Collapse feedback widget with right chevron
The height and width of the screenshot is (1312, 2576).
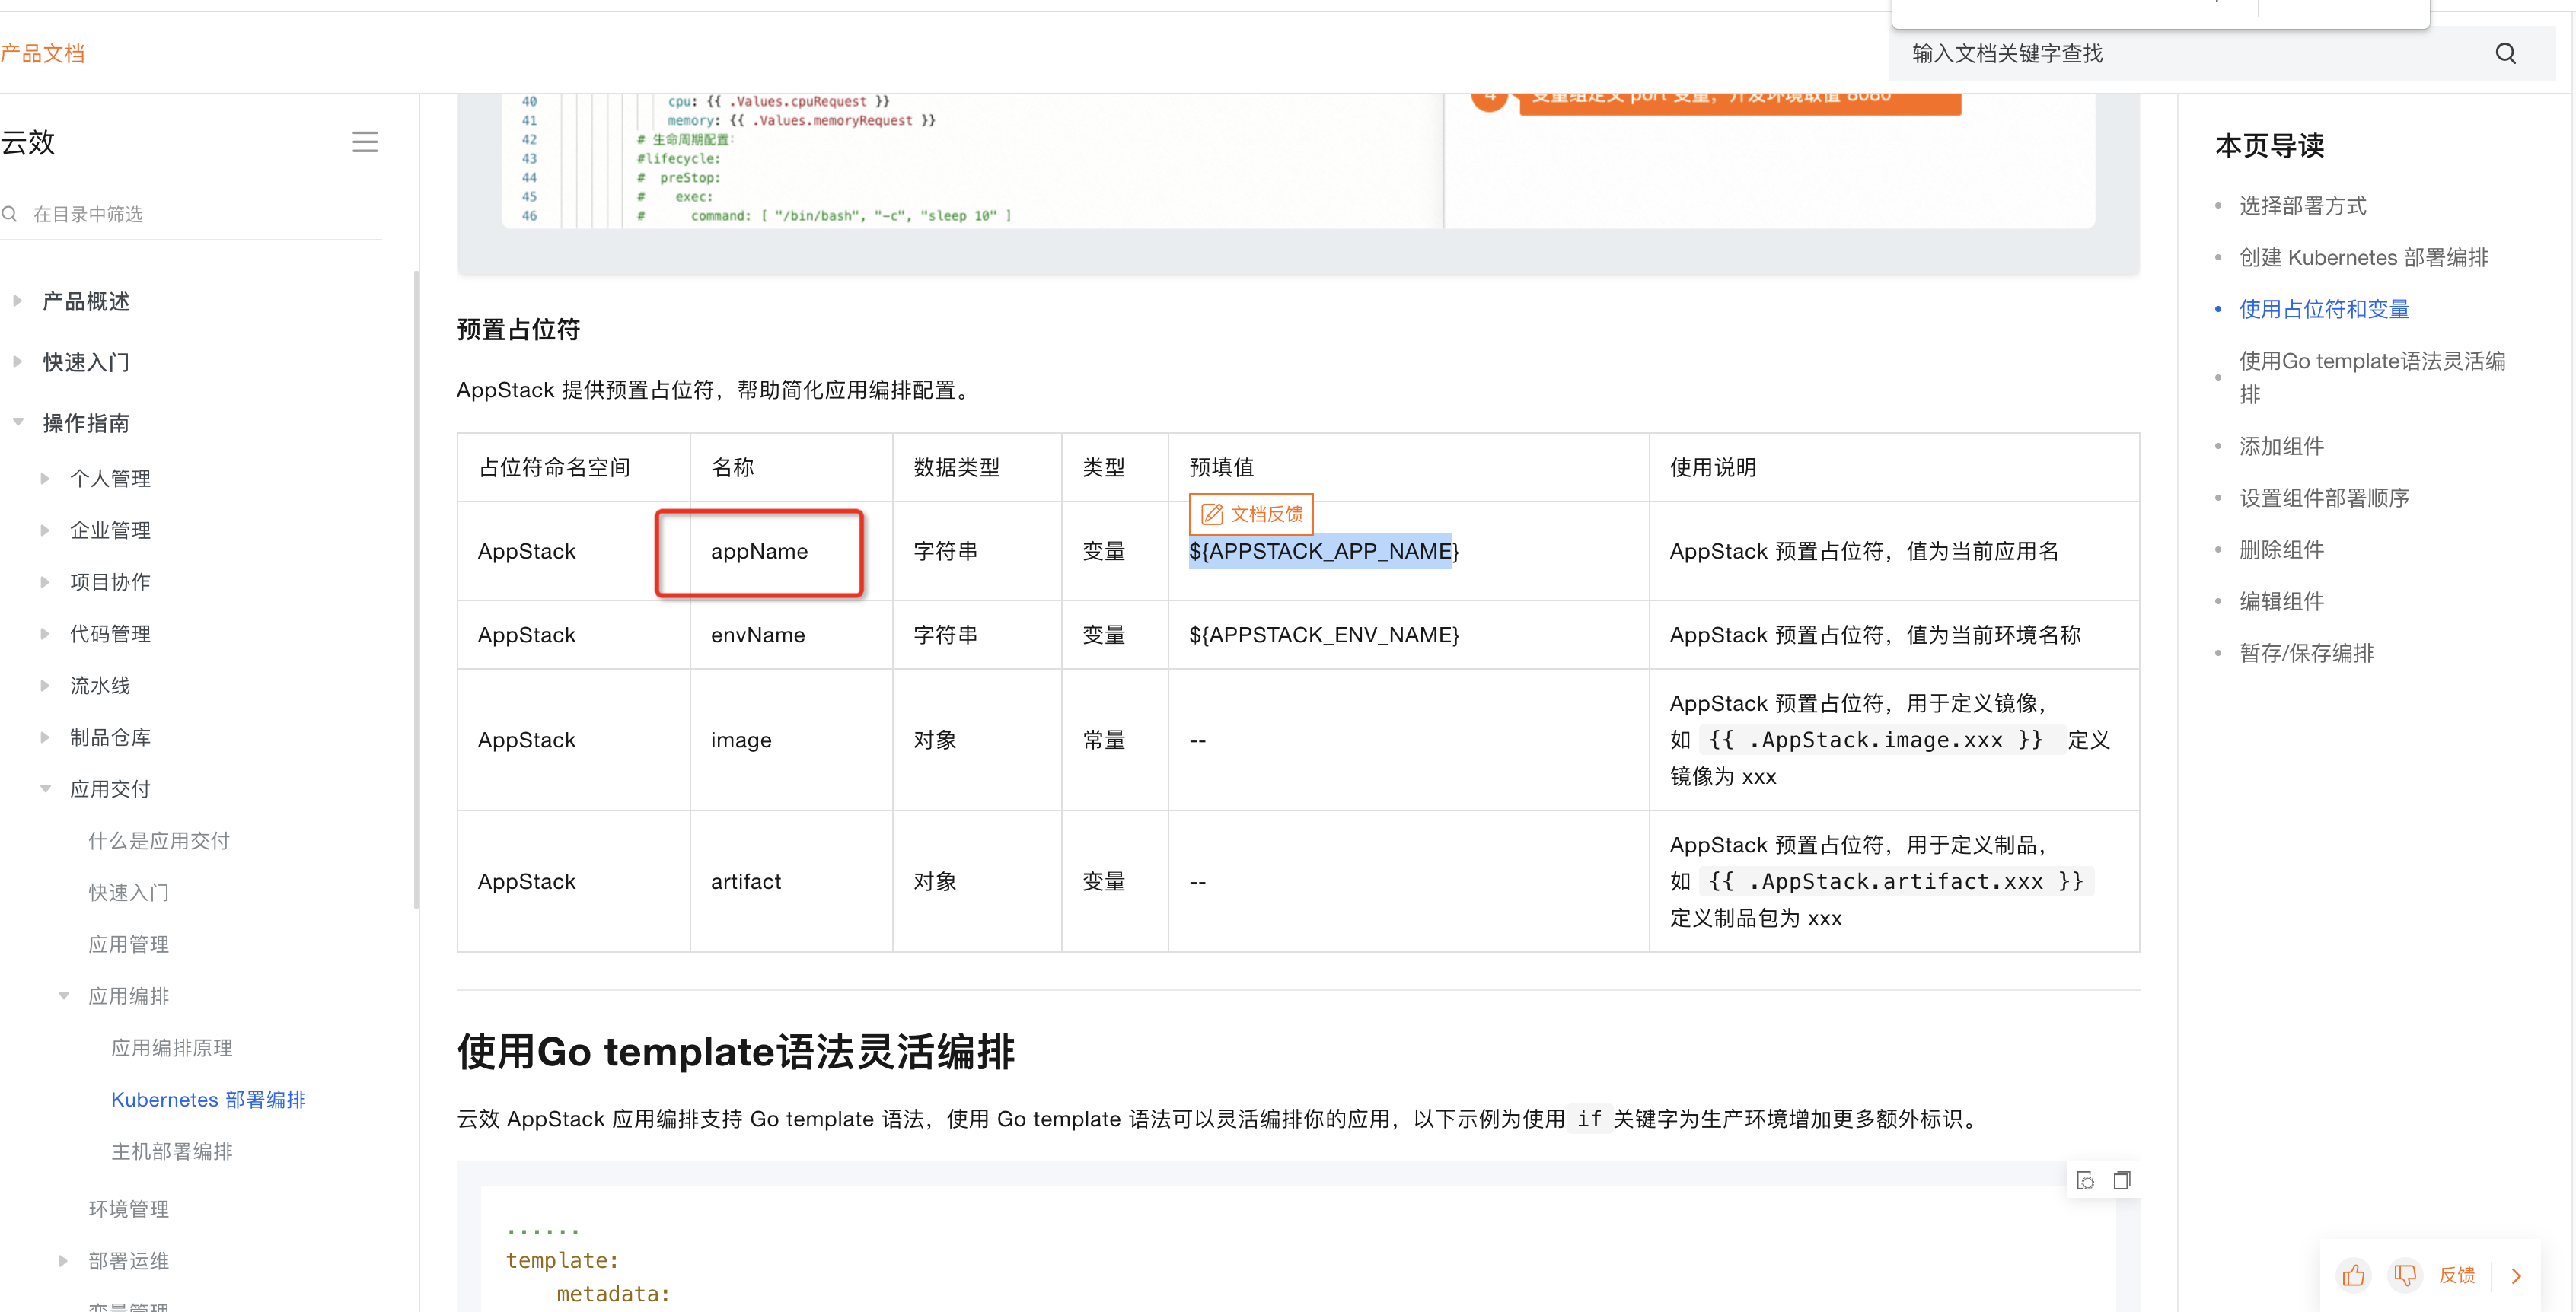click(x=2516, y=1275)
